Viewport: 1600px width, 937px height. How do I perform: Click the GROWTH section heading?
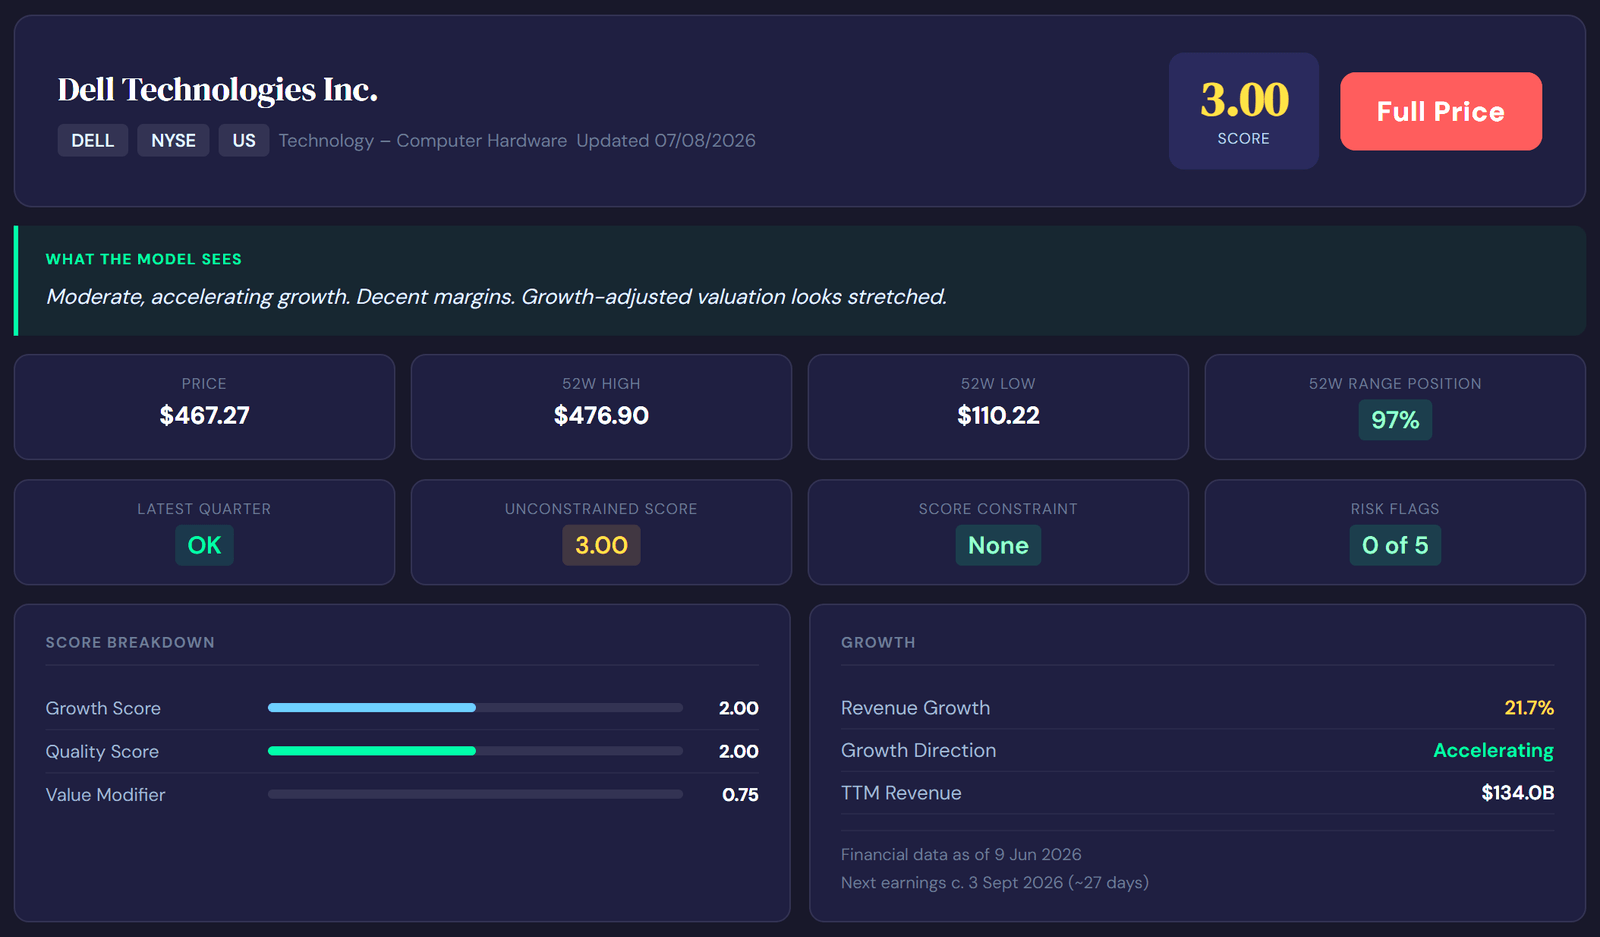pyautogui.click(x=878, y=643)
